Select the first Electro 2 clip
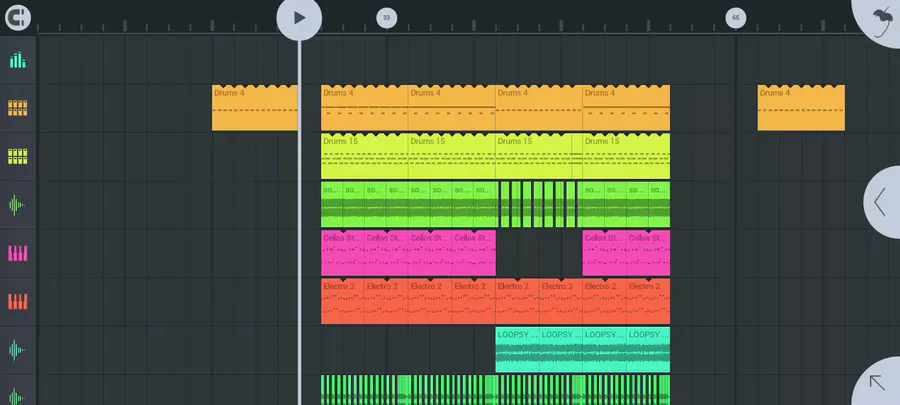The image size is (900, 405). click(343, 301)
